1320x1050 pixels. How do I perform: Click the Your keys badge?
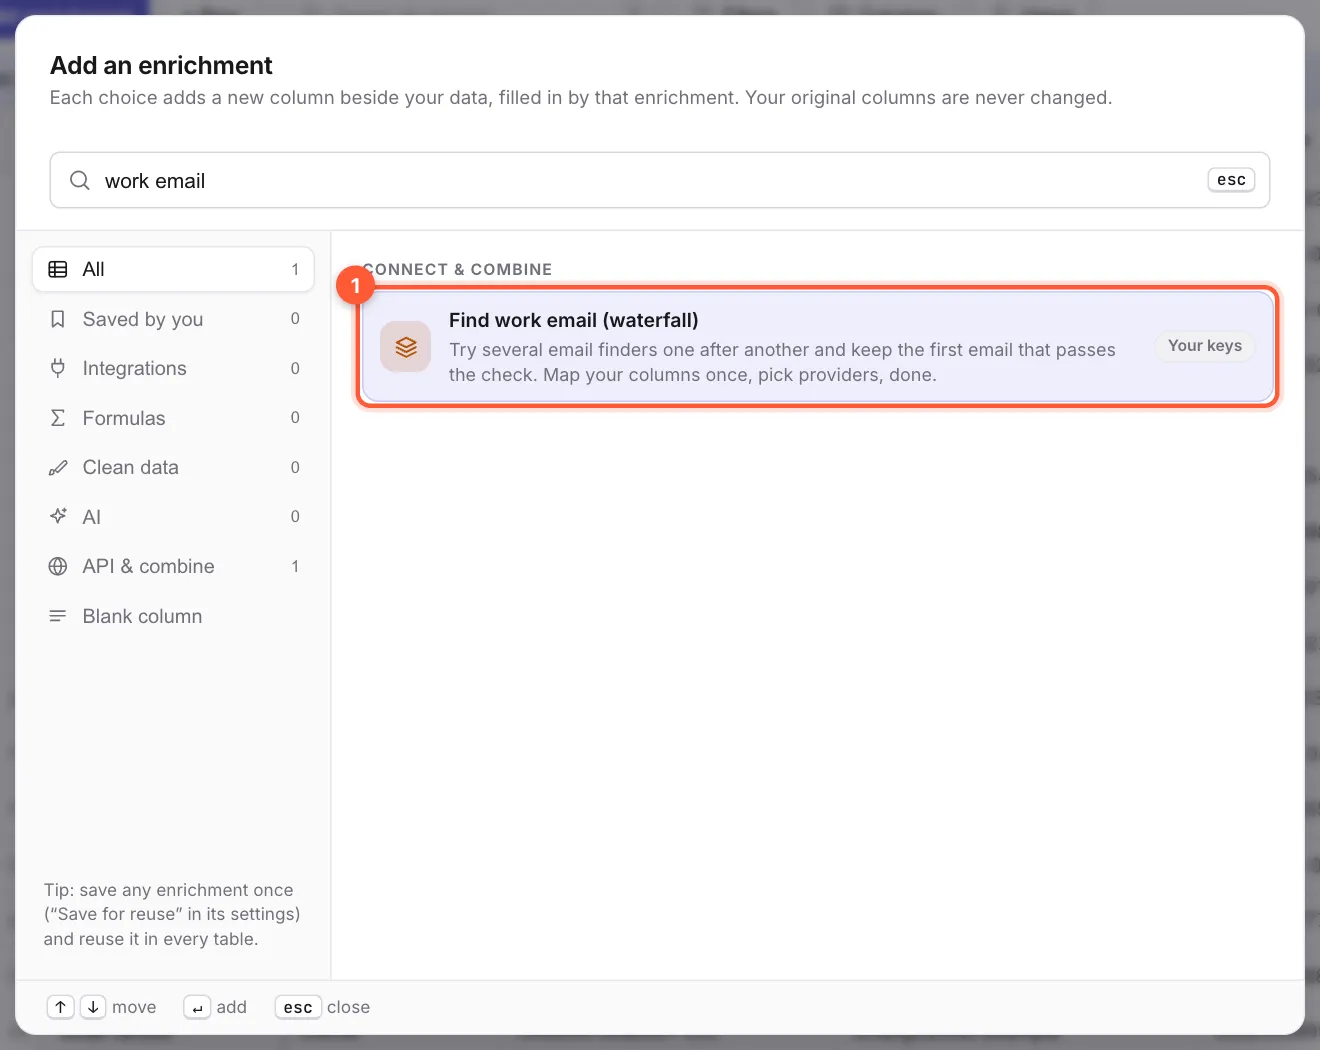tap(1205, 346)
